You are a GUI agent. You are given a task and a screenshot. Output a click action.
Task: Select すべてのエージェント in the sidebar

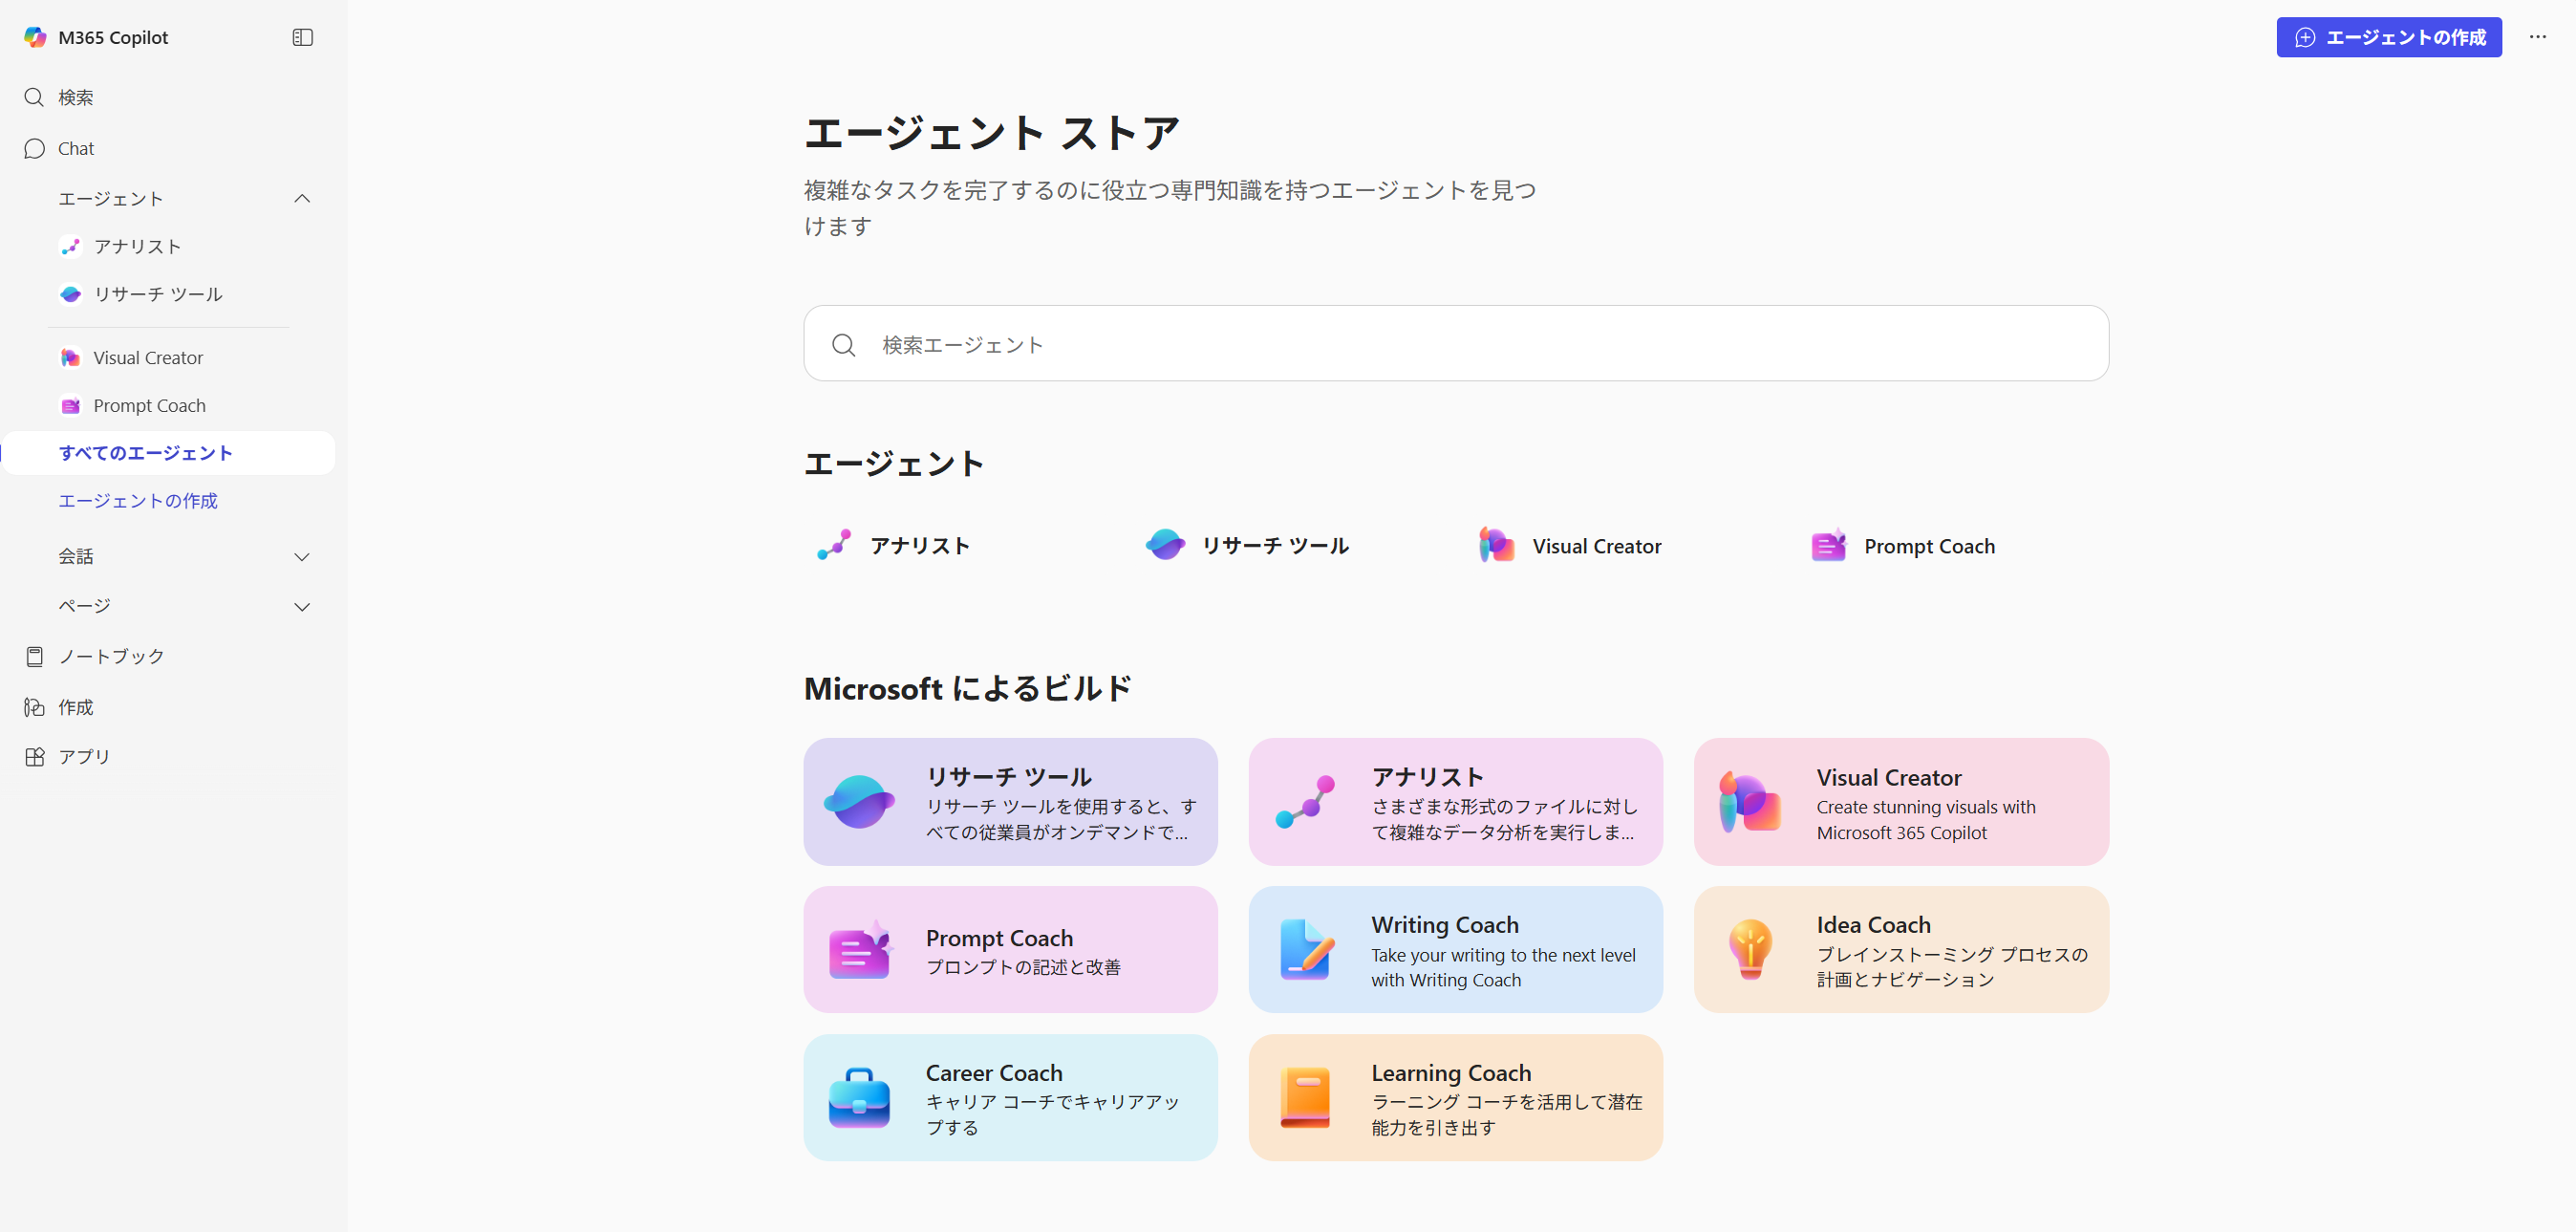tap(168, 453)
